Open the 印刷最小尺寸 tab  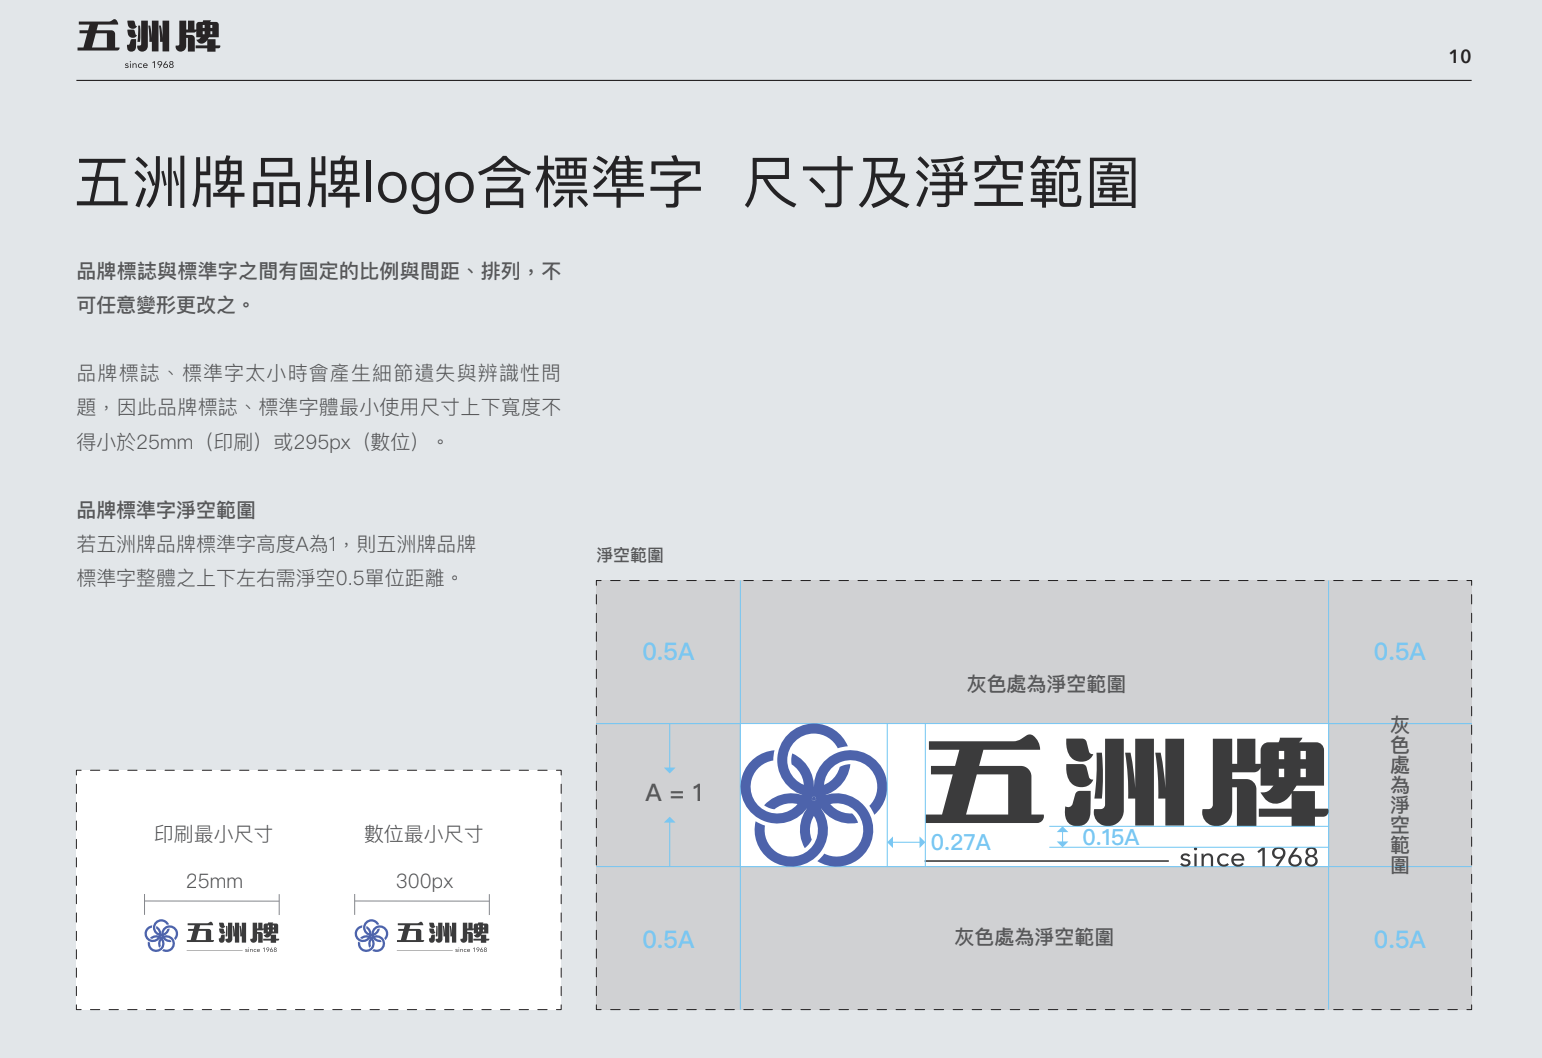pyautogui.click(x=212, y=833)
